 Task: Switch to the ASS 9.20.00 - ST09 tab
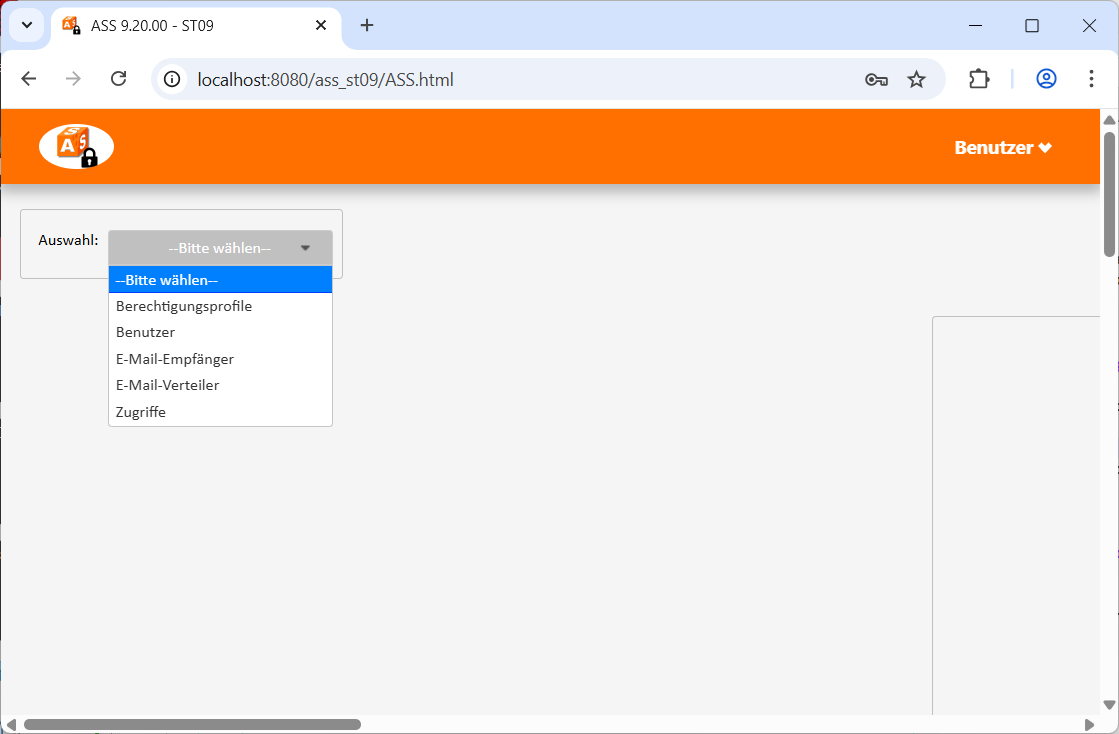point(196,26)
